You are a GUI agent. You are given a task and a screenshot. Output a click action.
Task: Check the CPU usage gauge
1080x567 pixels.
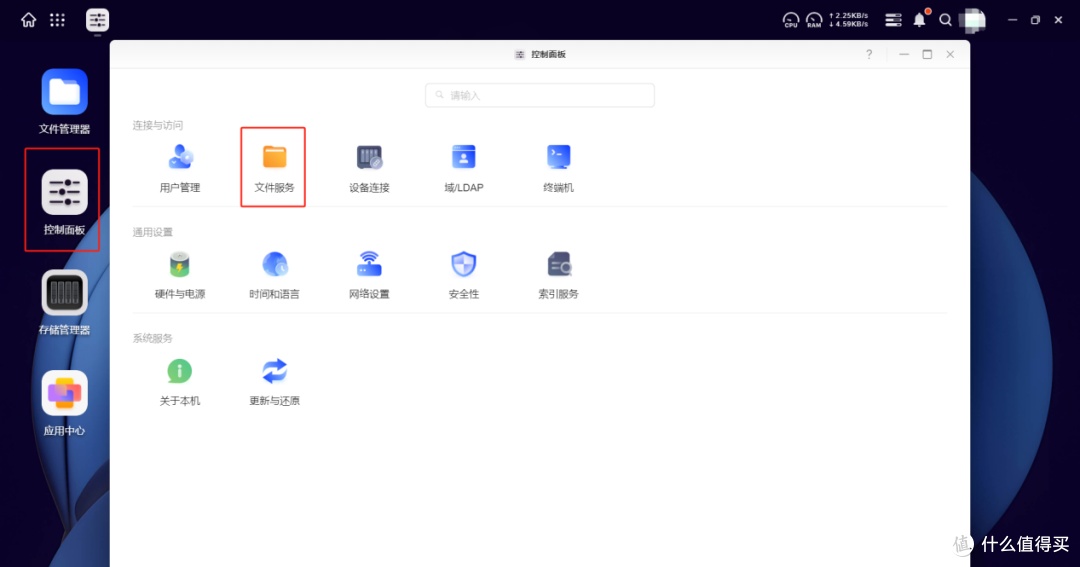point(791,20)
